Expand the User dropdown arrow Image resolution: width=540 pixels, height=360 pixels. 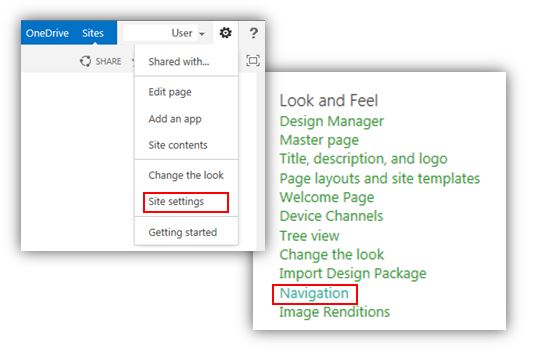coord(202,34)
